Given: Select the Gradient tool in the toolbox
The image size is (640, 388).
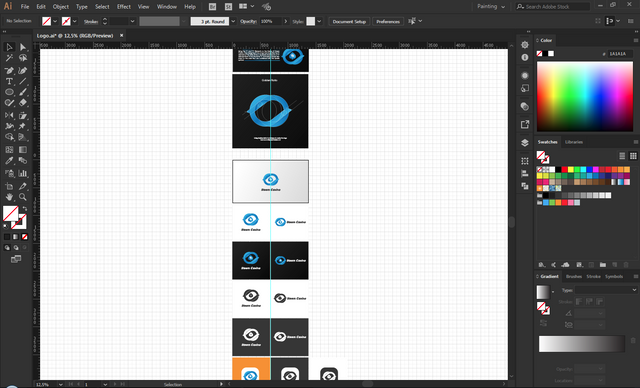Looking at the screenshot, I should click(x=22, y=150).
